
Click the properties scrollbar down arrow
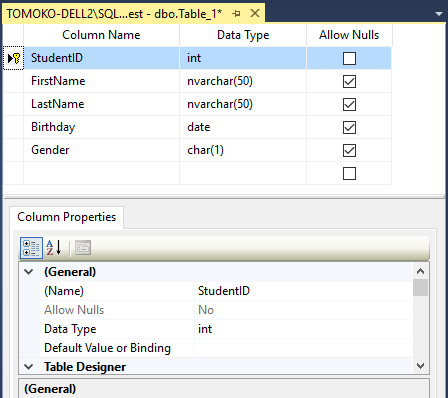420,366
